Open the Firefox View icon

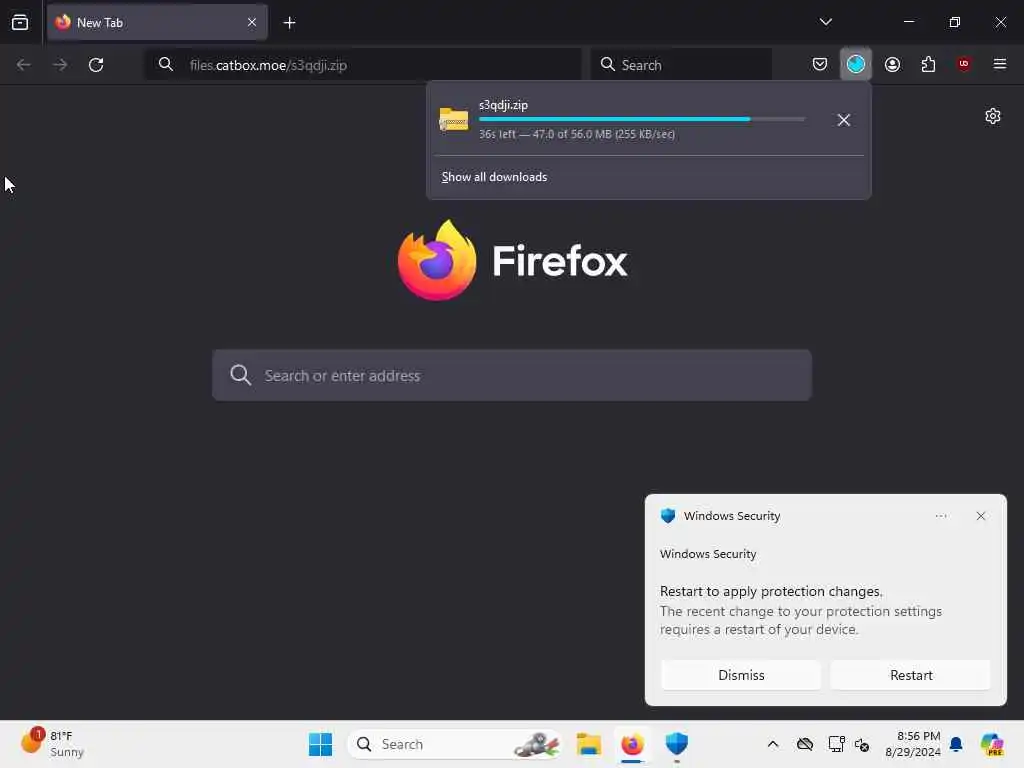20,22
